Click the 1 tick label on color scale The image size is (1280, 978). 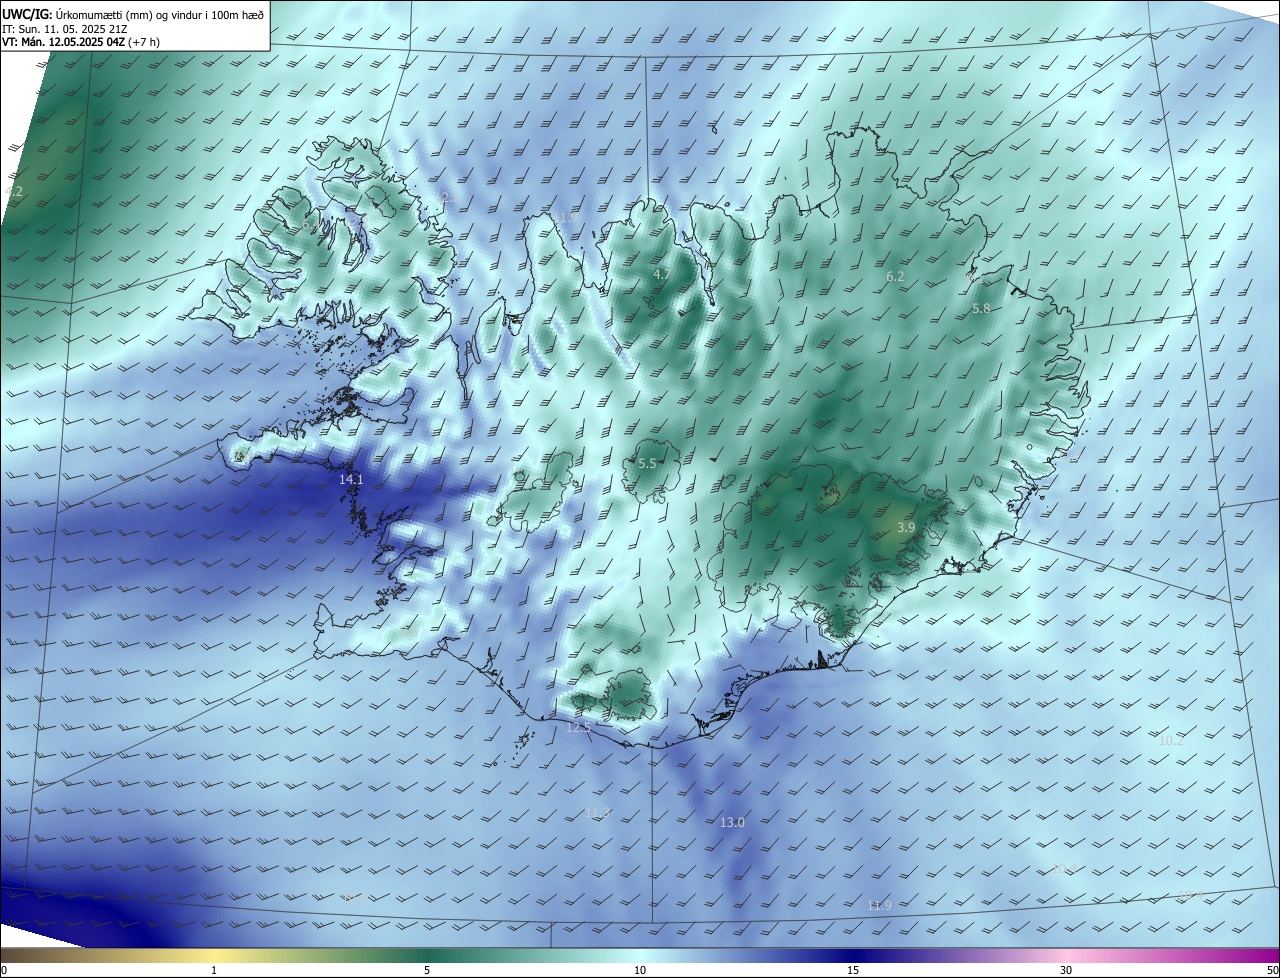pyautogui.click(x=214, y=970)
